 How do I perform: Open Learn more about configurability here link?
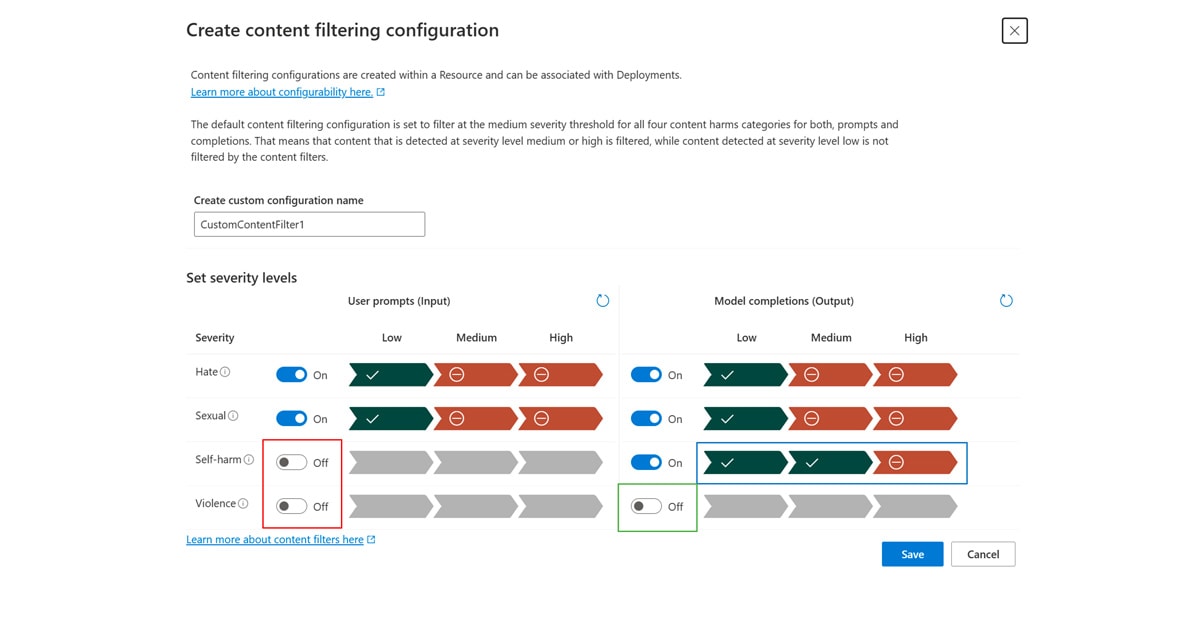click(x=282, y=92)
